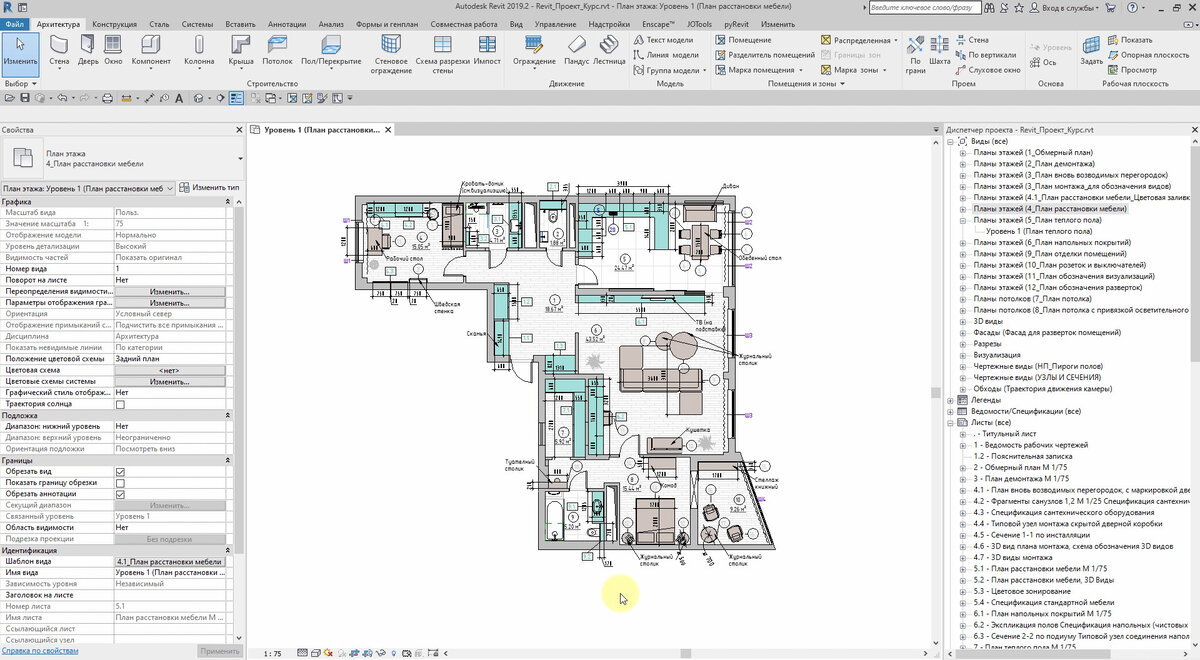1200x660 pixels.
Task: Activate the Стеновое ограждение curtain wall tool
Action: coord(391,55)
